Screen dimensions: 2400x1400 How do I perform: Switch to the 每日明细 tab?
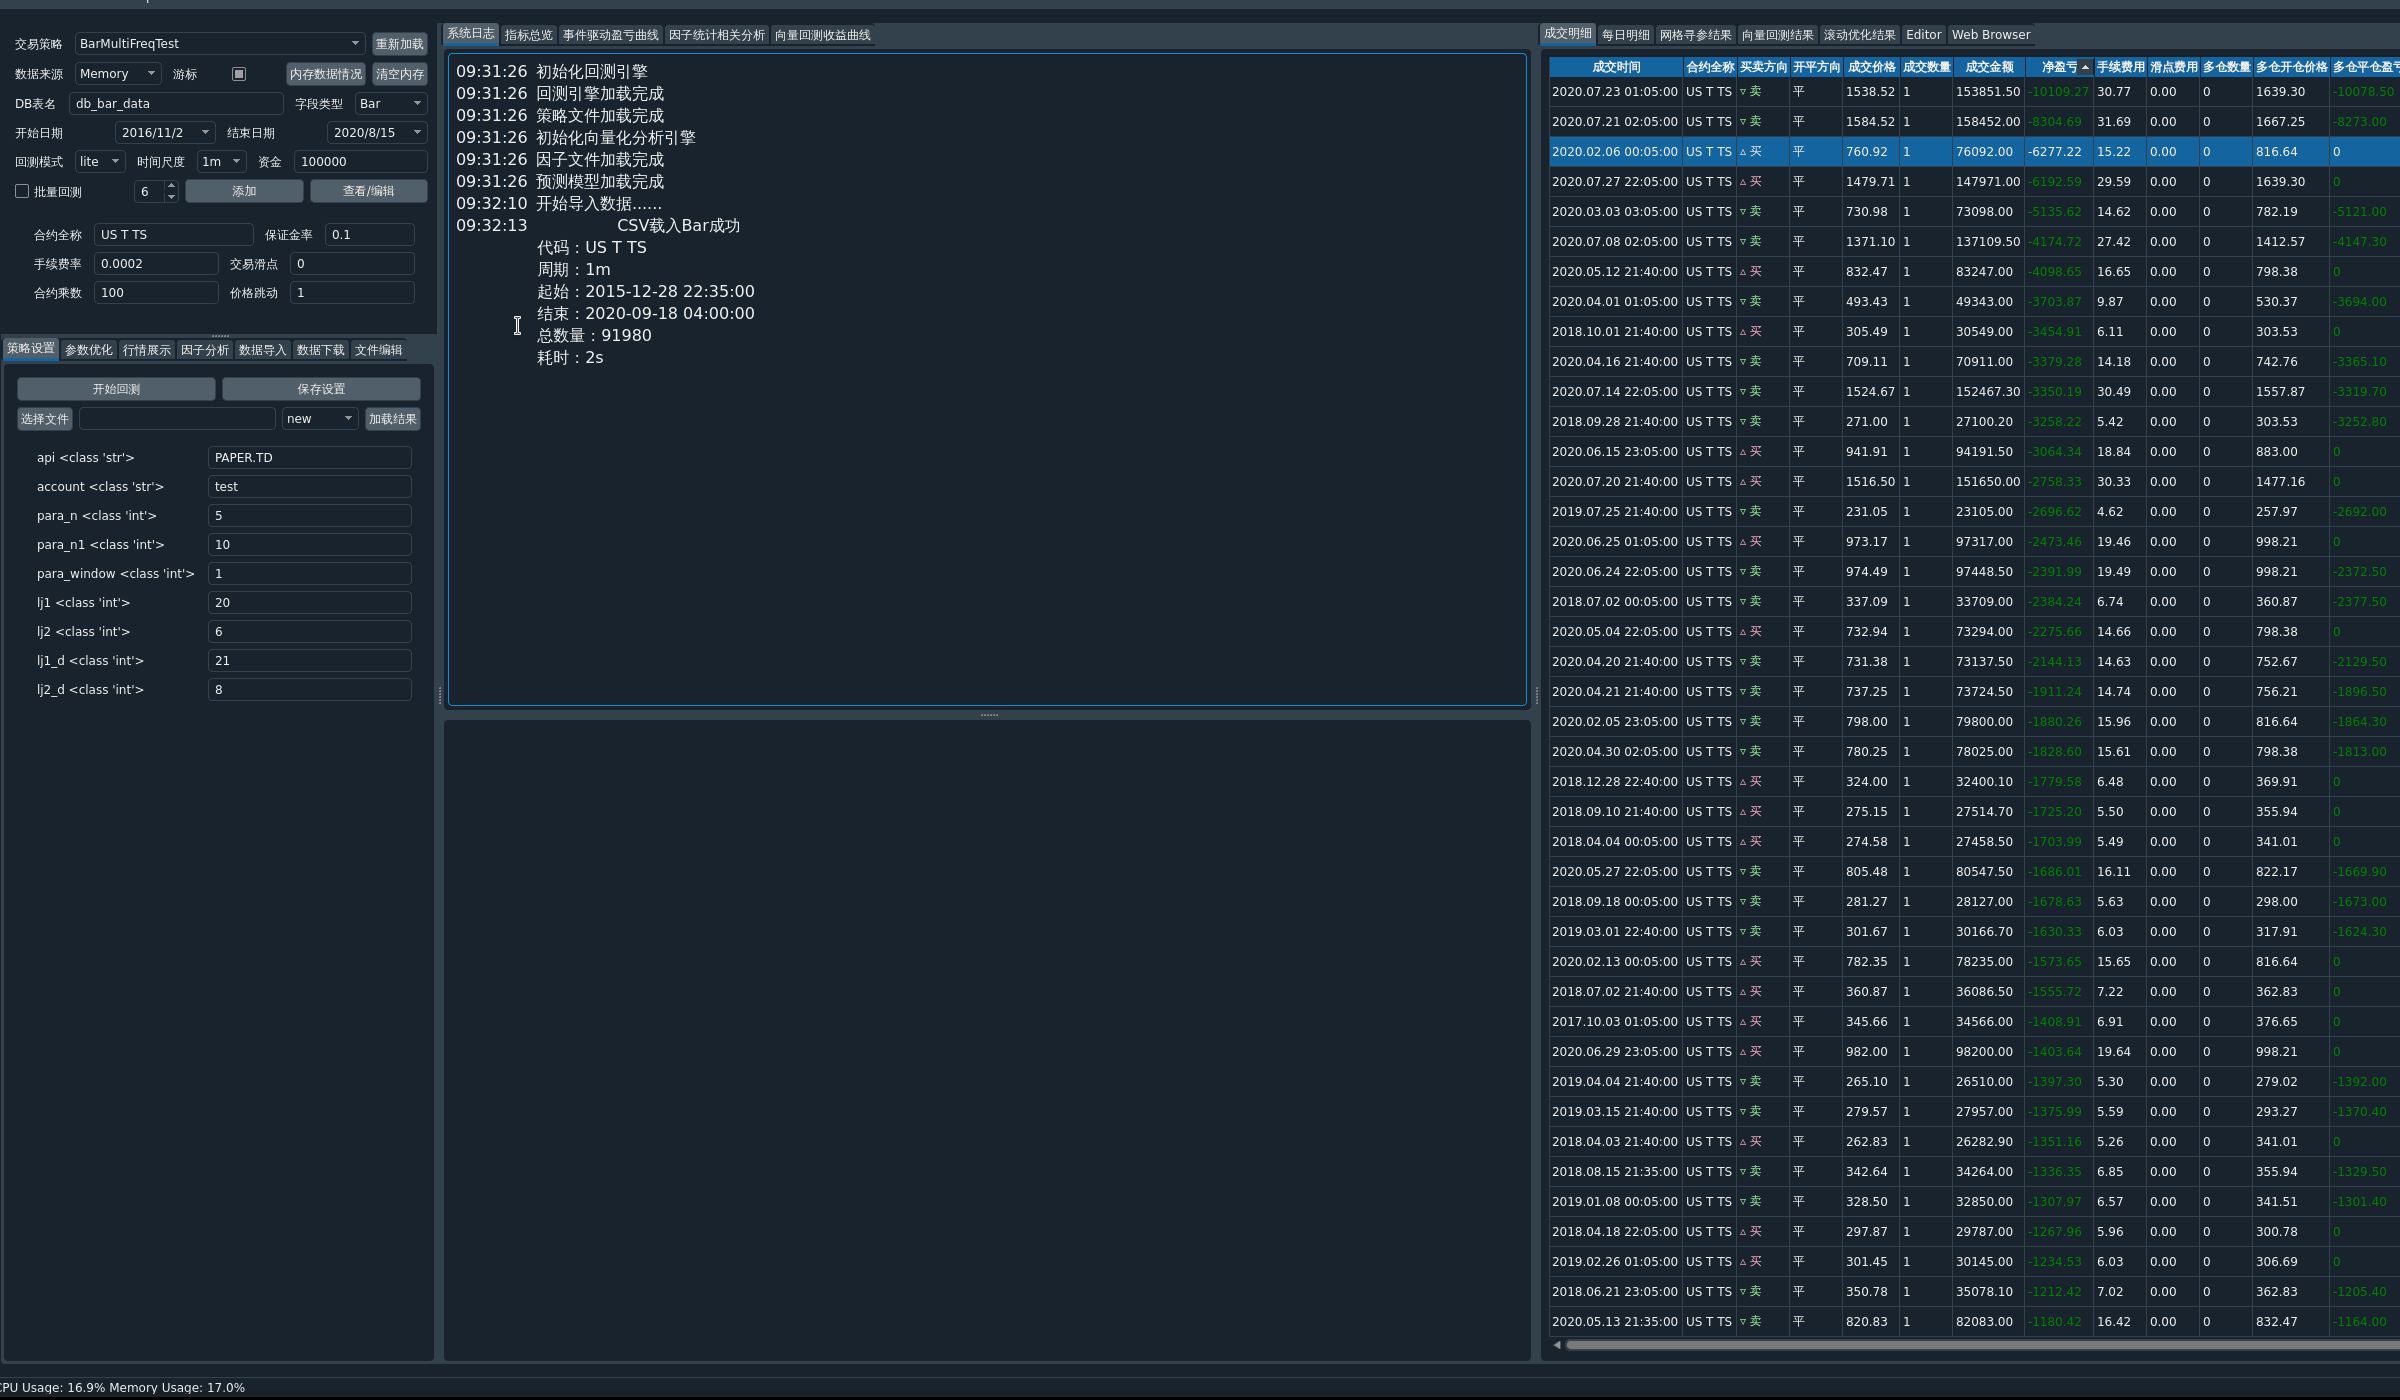tap(1625, 35)
